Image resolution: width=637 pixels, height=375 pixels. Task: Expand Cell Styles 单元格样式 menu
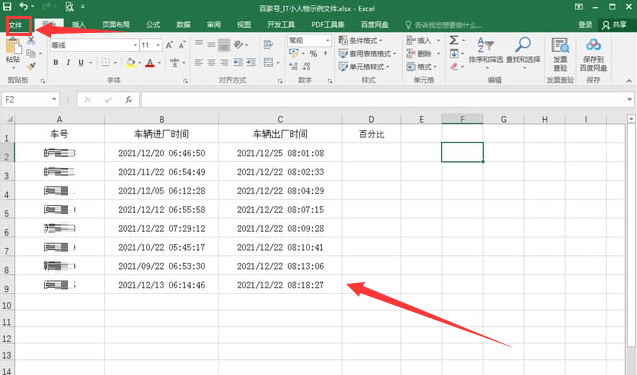click(364, 67)
